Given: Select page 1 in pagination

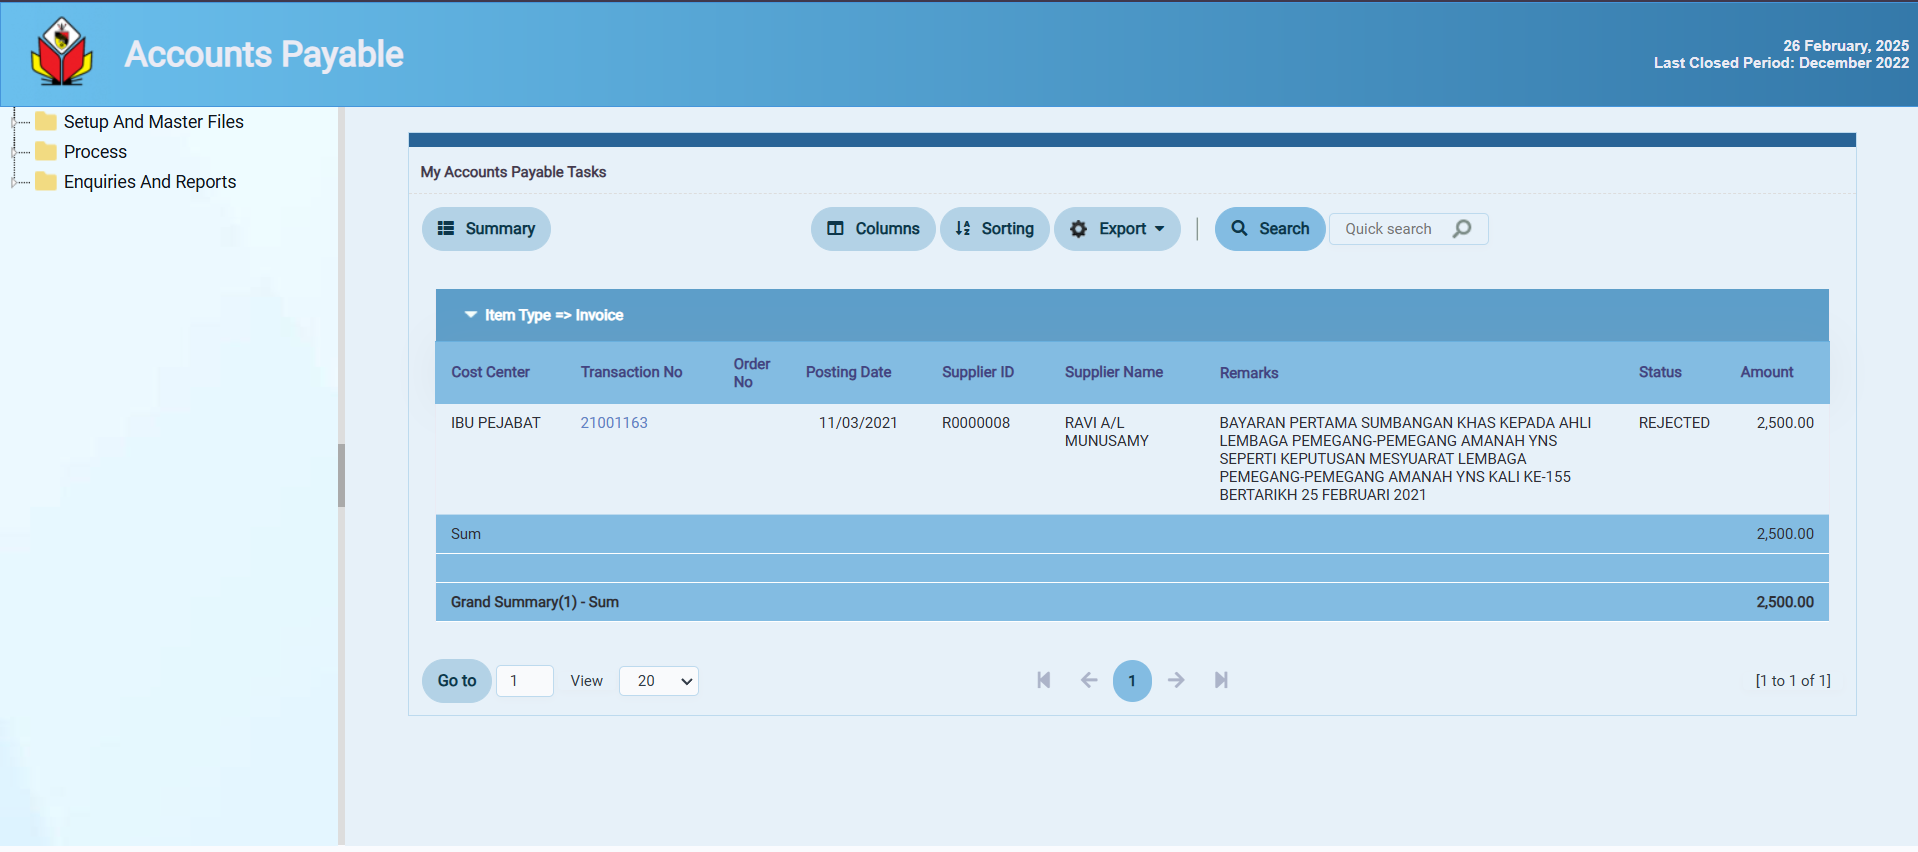Looking at the screenshot, I should tap(1132, 681).
